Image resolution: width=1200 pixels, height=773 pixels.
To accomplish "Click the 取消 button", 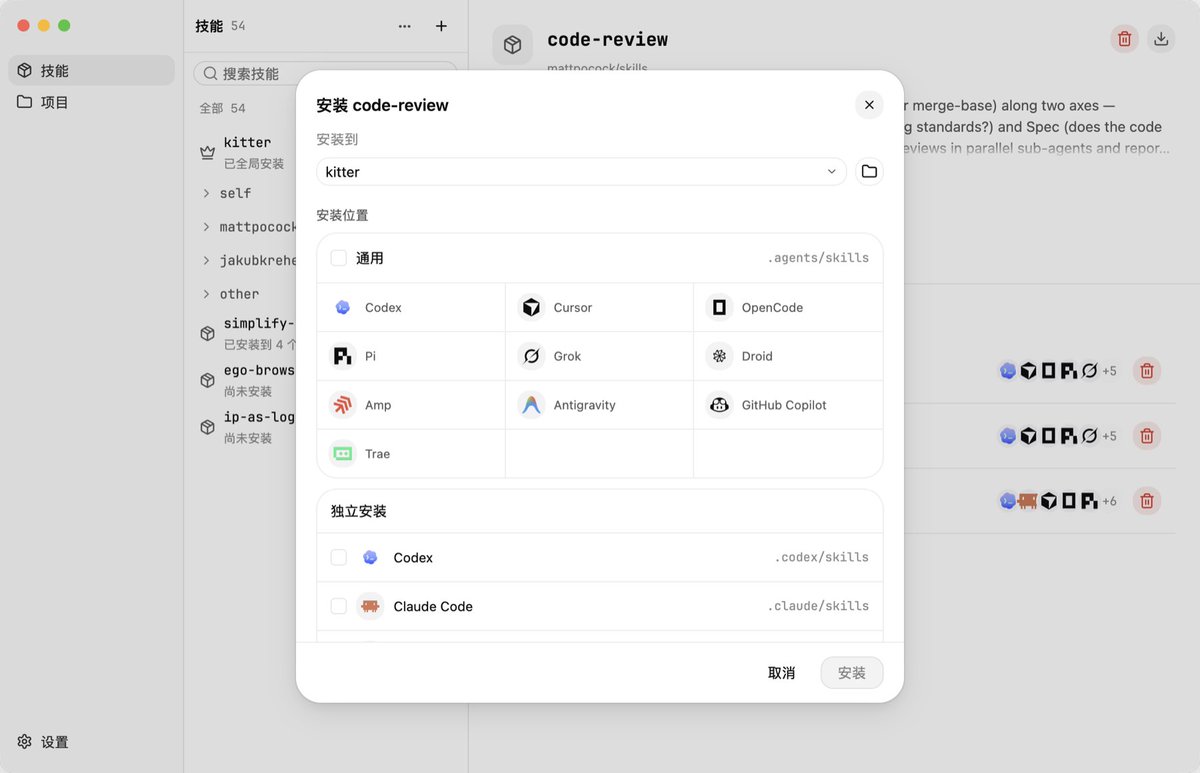I will tap(781, 673).
